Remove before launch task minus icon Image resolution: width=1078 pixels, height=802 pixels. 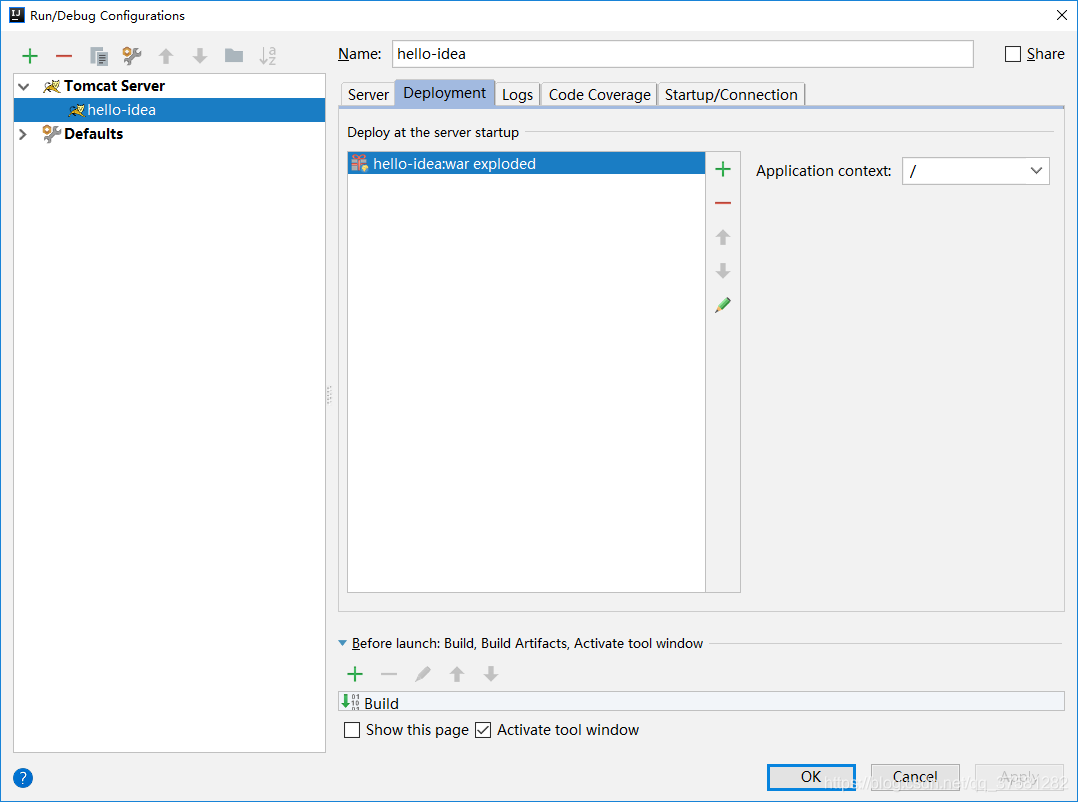point(389,674)
